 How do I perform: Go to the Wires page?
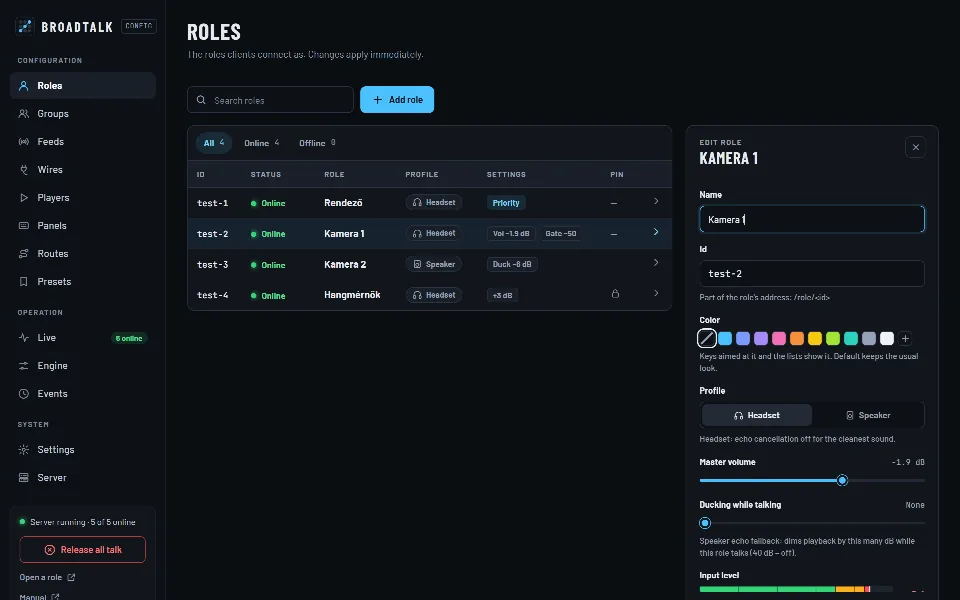point(83,170)
